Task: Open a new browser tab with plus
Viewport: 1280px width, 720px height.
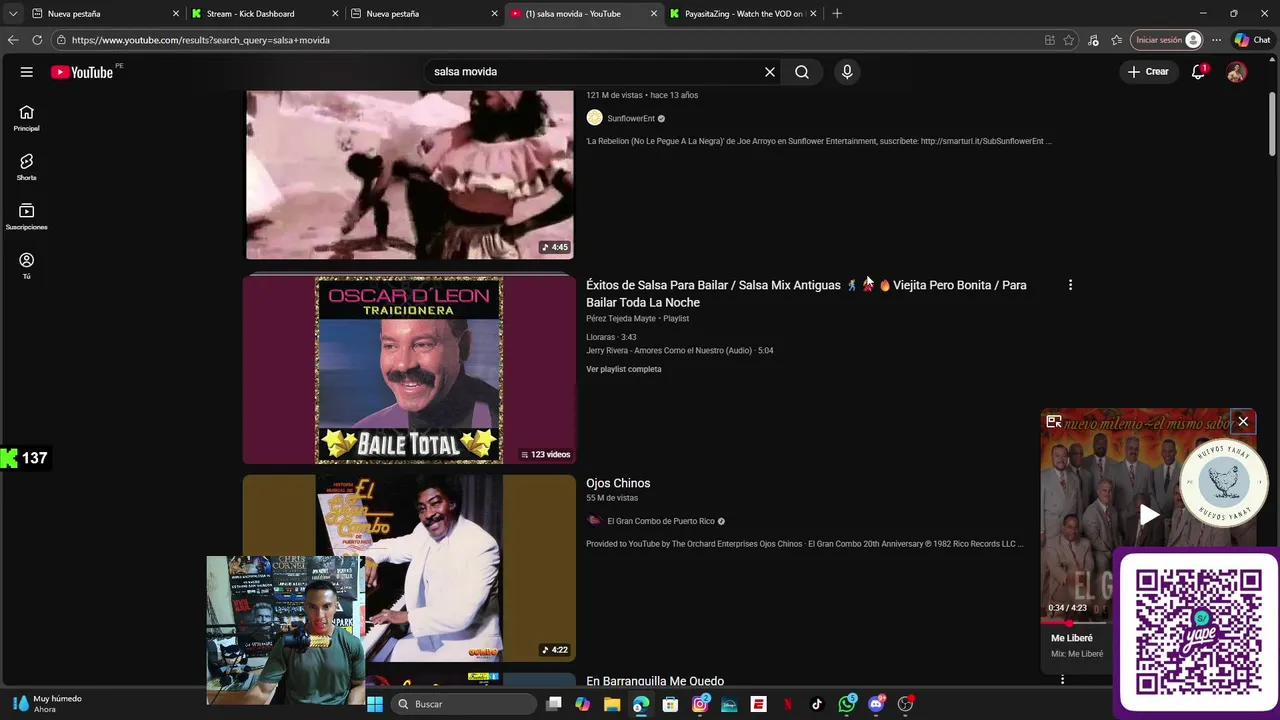Action: click(837, 14)
